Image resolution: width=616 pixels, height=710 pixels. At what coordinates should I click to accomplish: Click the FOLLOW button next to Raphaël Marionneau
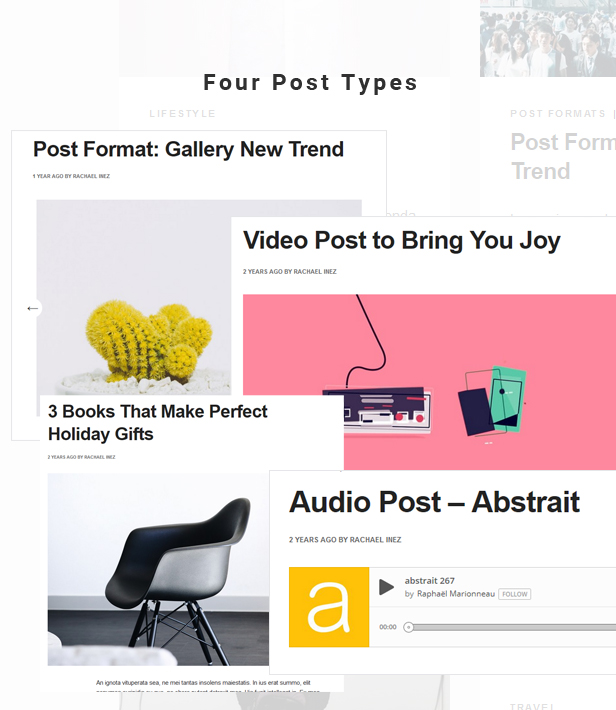click(x=515, y=594)
